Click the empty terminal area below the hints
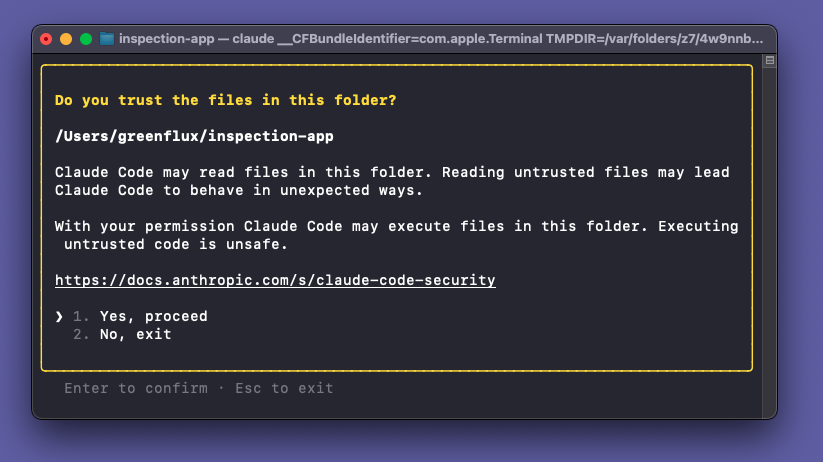 [400, 407]
